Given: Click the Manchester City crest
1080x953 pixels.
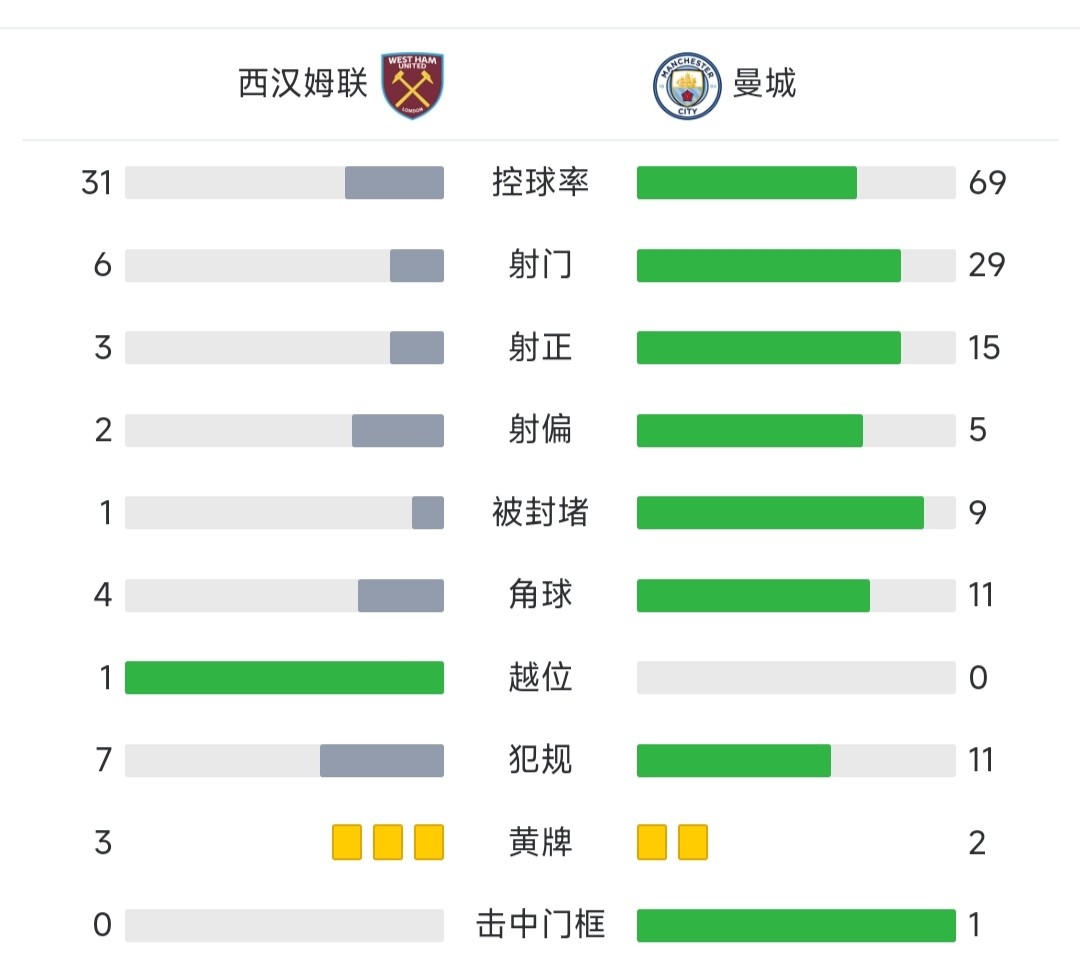Looking at the screenshot, I should coord(687,86).
